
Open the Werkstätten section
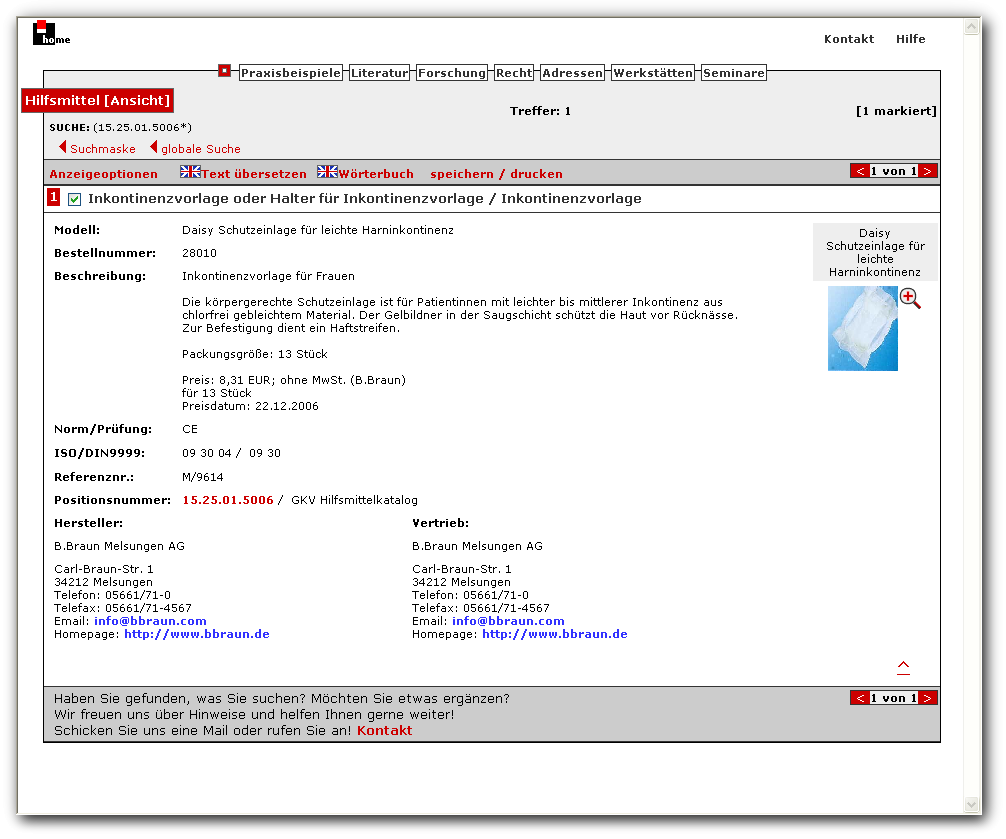tap(654, 71)
